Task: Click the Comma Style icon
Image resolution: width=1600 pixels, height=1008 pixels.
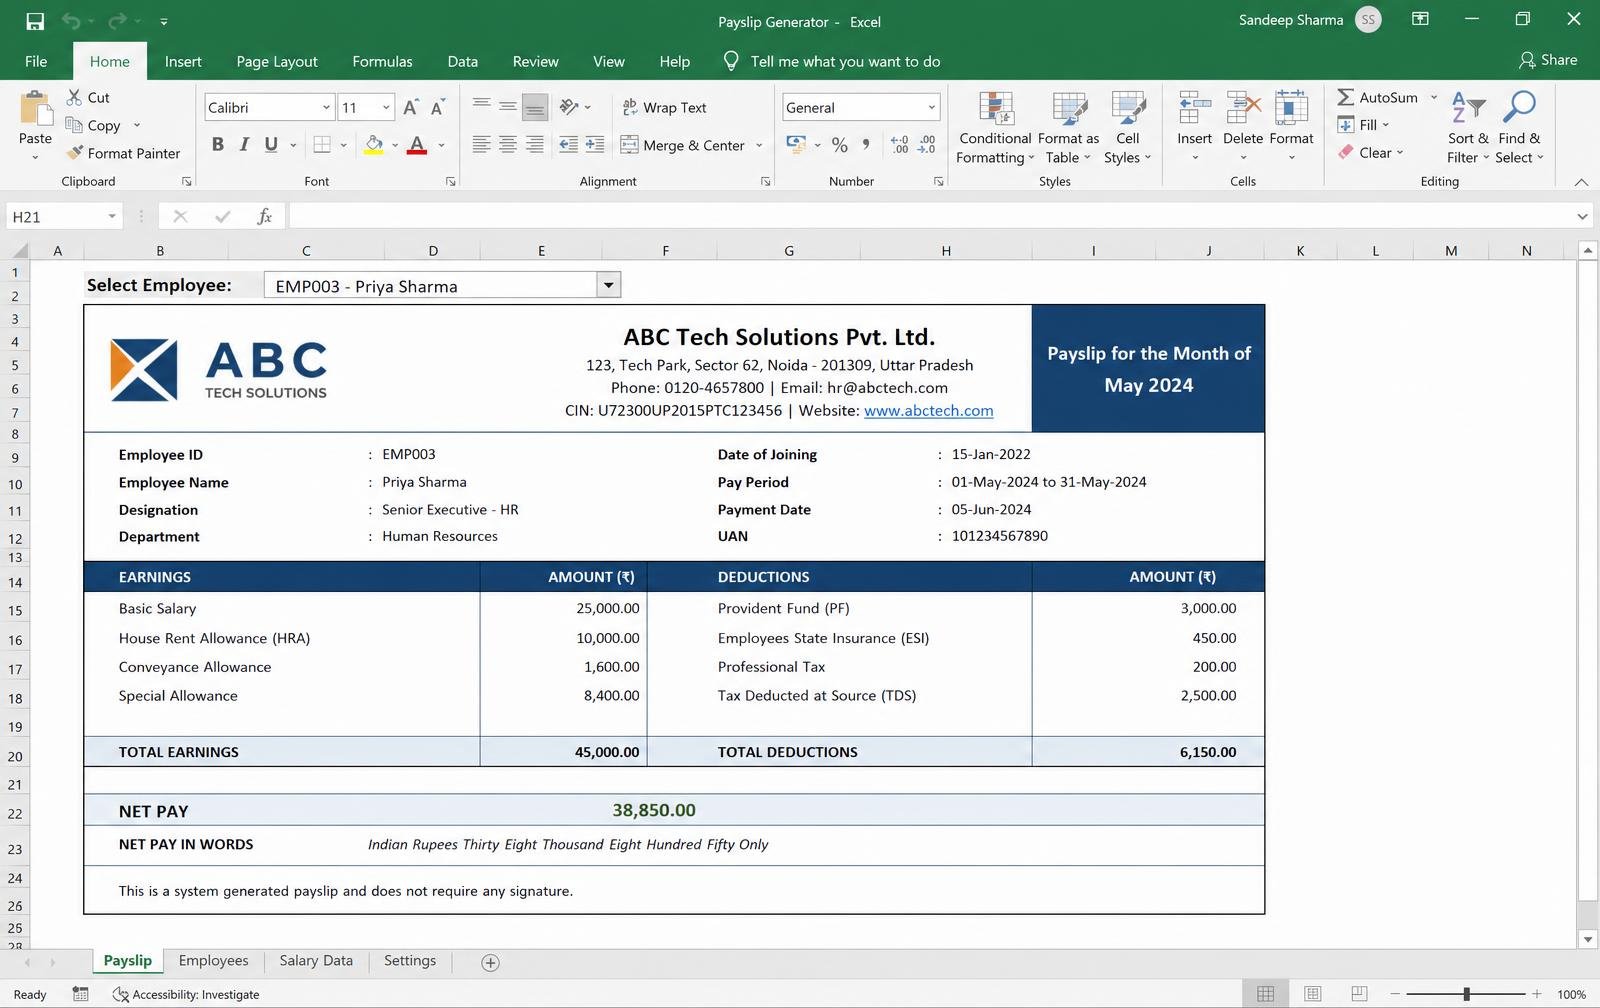Action: point(866,145)
